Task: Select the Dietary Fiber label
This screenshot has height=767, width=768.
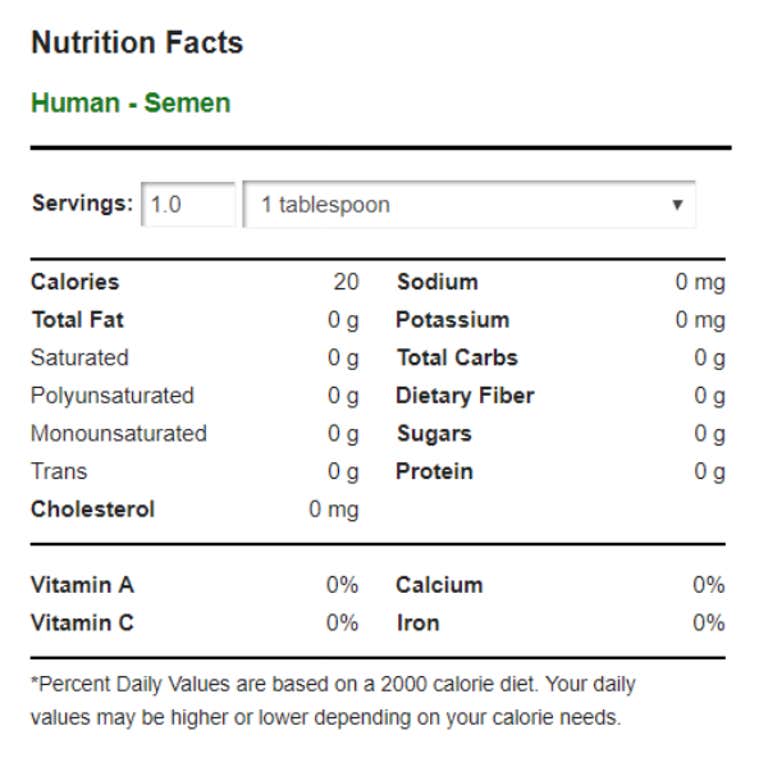Action: pyautogui.click(x=465, y=396)
